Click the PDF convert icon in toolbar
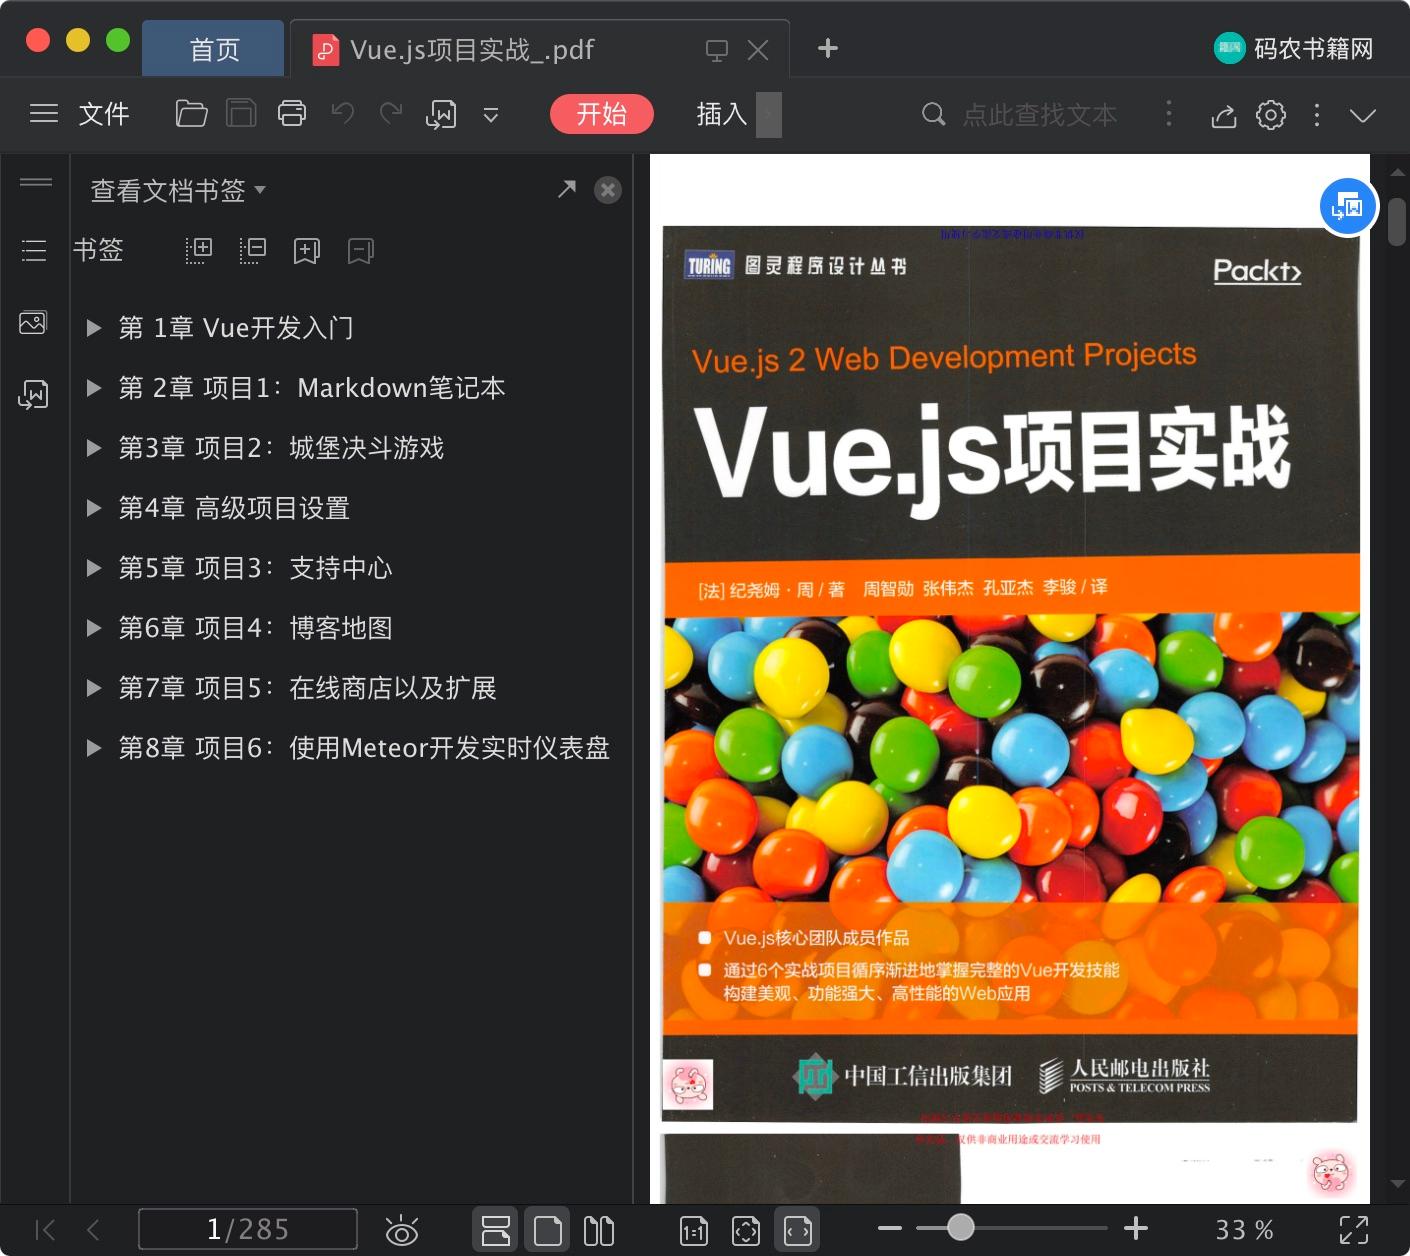The height and width of the screenshot is (1256, 1410). [441, 115]
